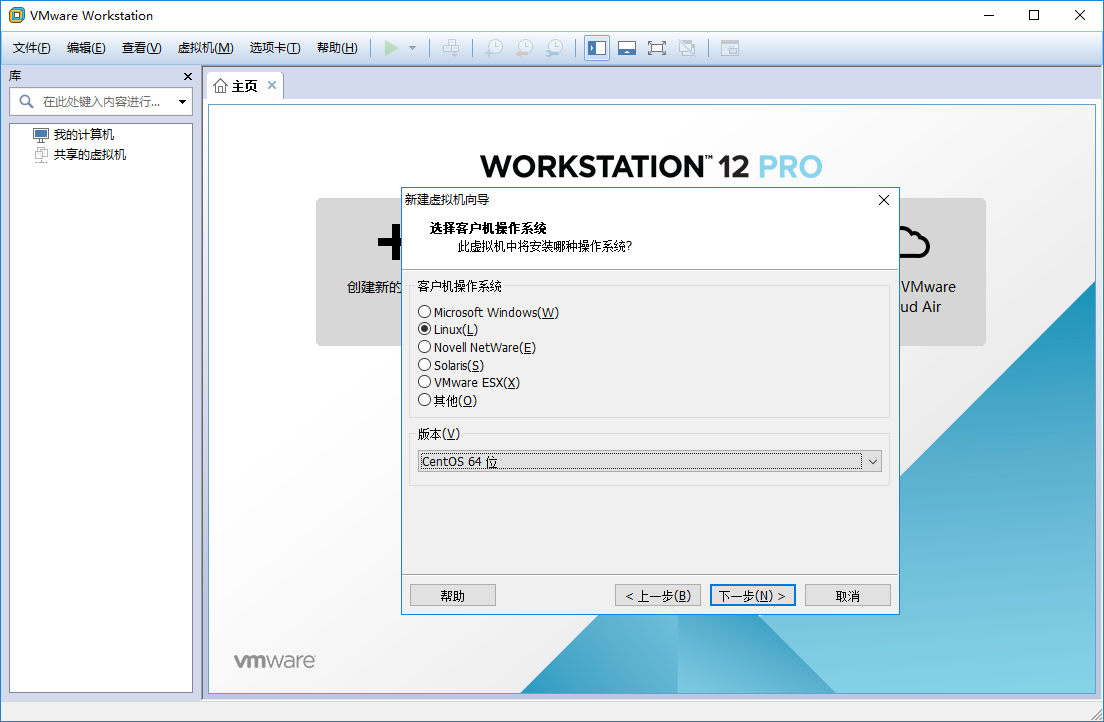Click the search magnifier icon in library
This screenshot has height=722, width=1104.
(x=26, y=101)
